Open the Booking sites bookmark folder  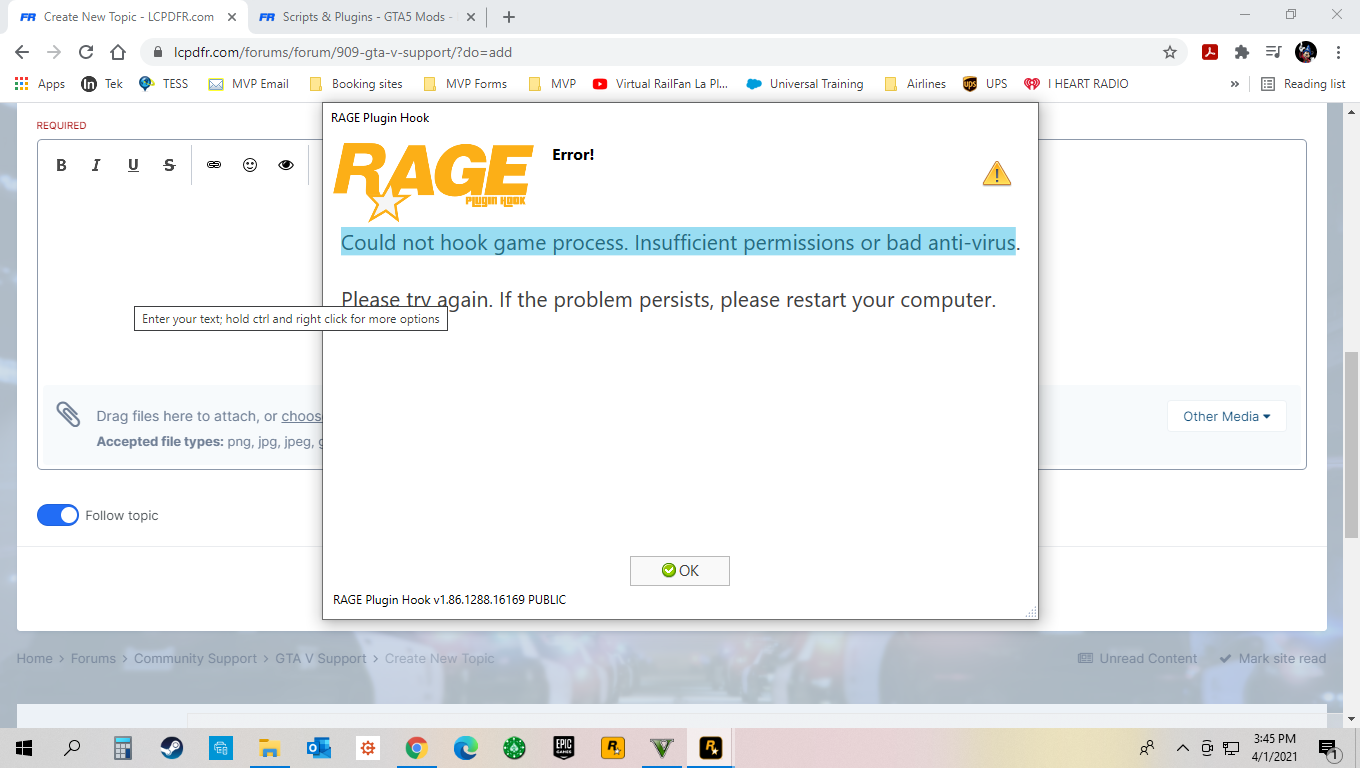[x=358, y=84]
